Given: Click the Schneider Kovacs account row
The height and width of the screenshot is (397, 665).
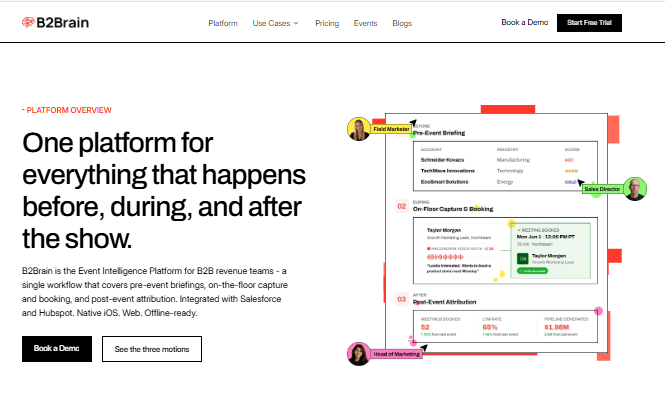Looking at the screenshot, I should (x=505, y=160).
